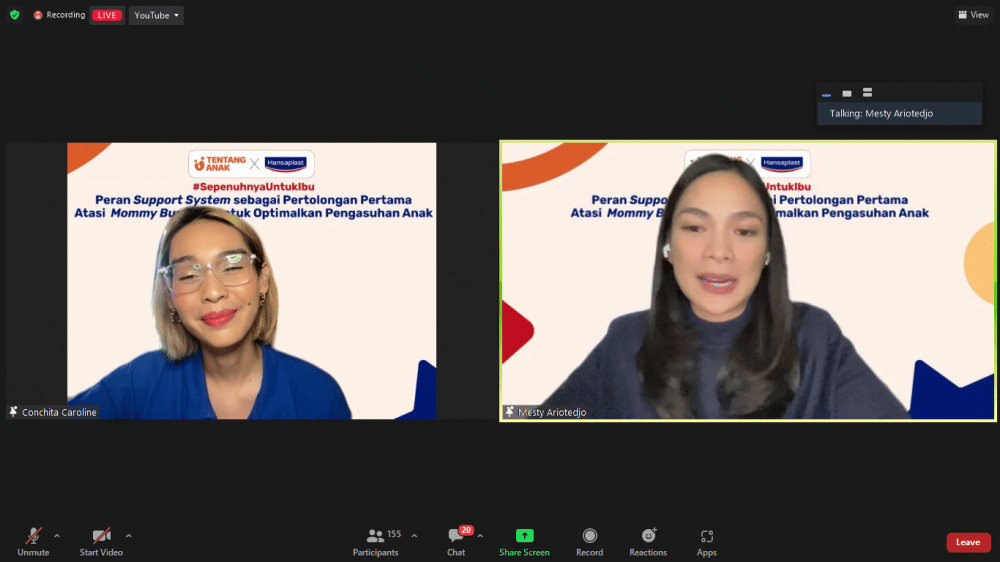Open the Reactions menu

click(648, 542)
